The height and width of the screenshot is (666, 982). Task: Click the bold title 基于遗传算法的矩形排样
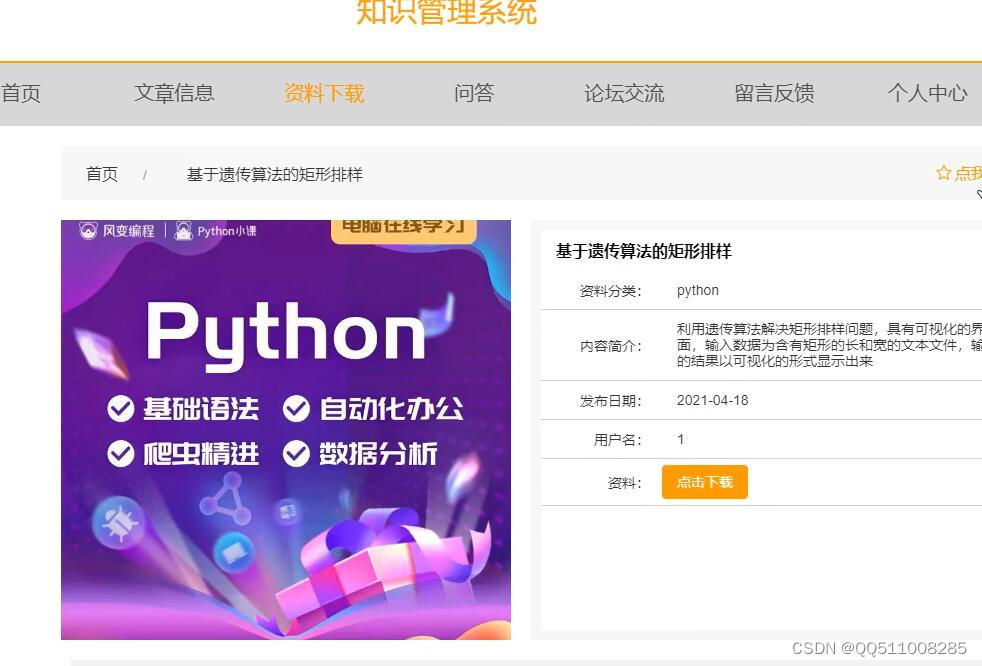(x=644, y=252)
